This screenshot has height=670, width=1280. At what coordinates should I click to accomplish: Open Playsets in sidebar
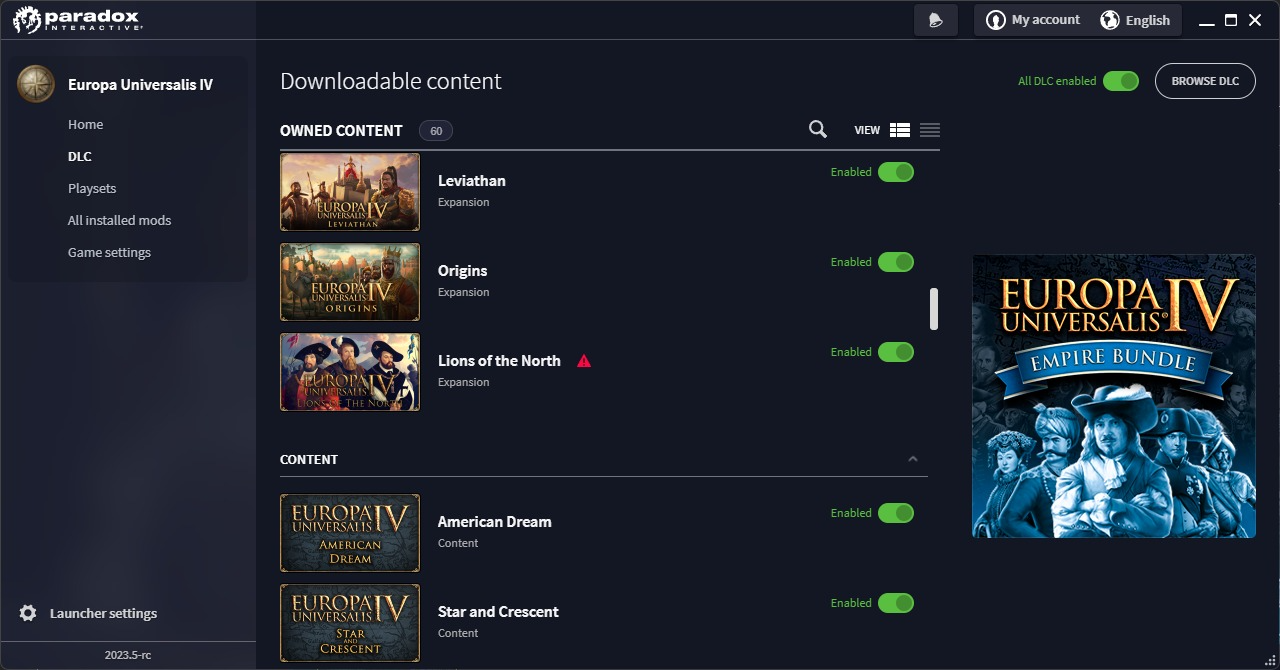click(92, 188)
